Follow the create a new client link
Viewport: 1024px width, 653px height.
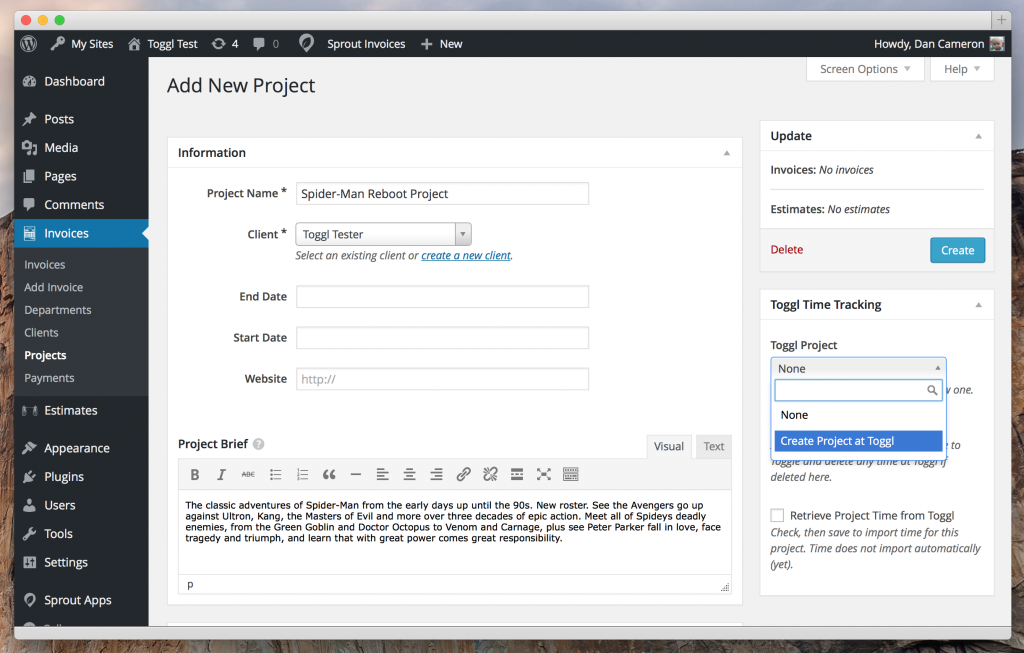[x=466, y=254]
